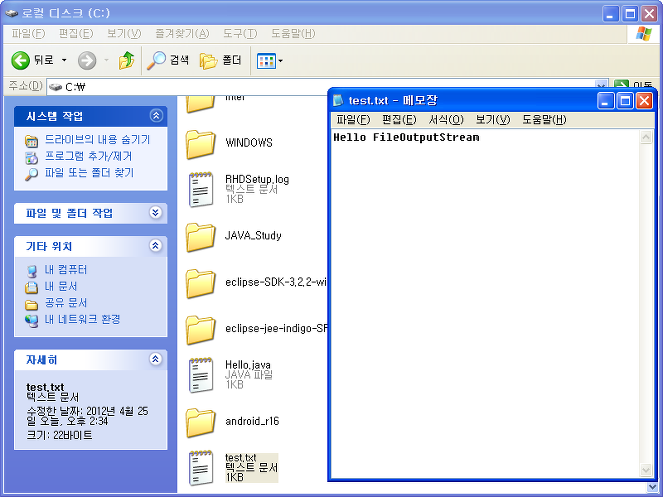Open Notepad 보기(V) menu
Viewport: 663px width, 497px height.
[x=493, y=120]
